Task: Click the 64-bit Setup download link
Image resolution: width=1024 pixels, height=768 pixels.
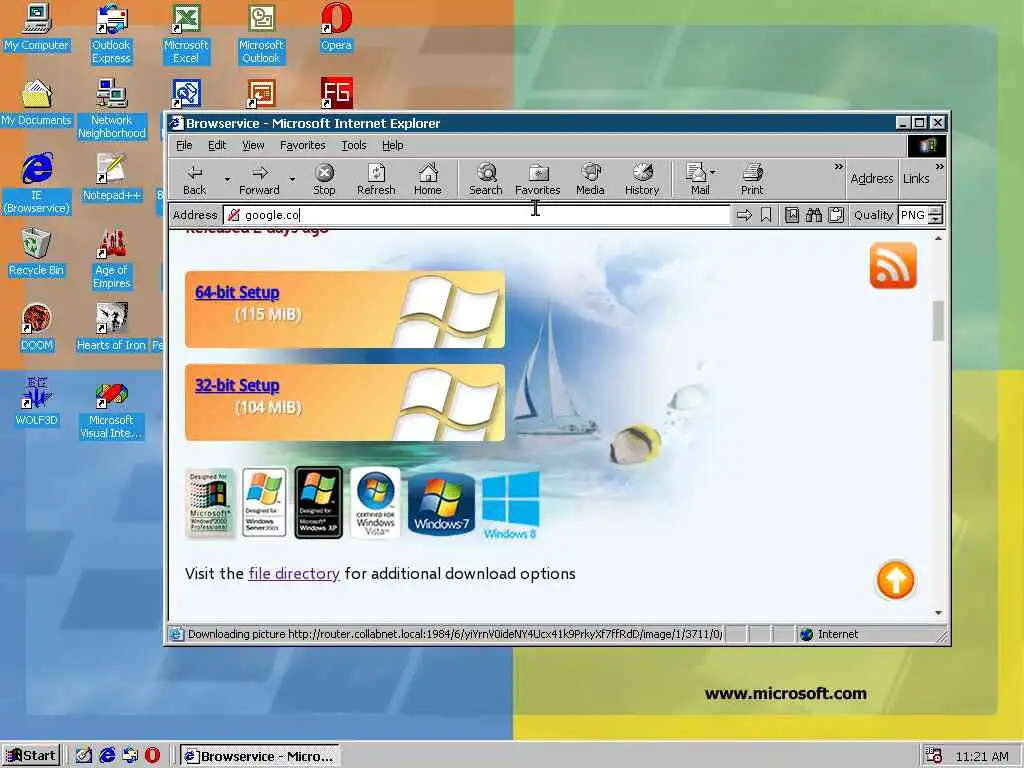Action: pos(237,292)
